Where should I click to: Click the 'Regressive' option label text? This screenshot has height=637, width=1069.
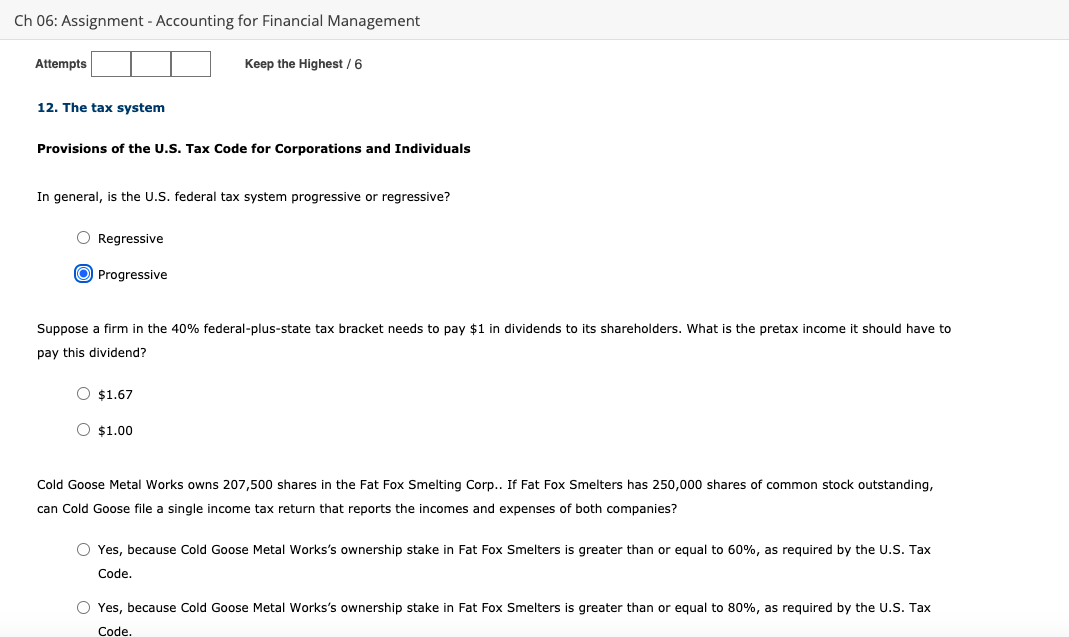(130, 238)
